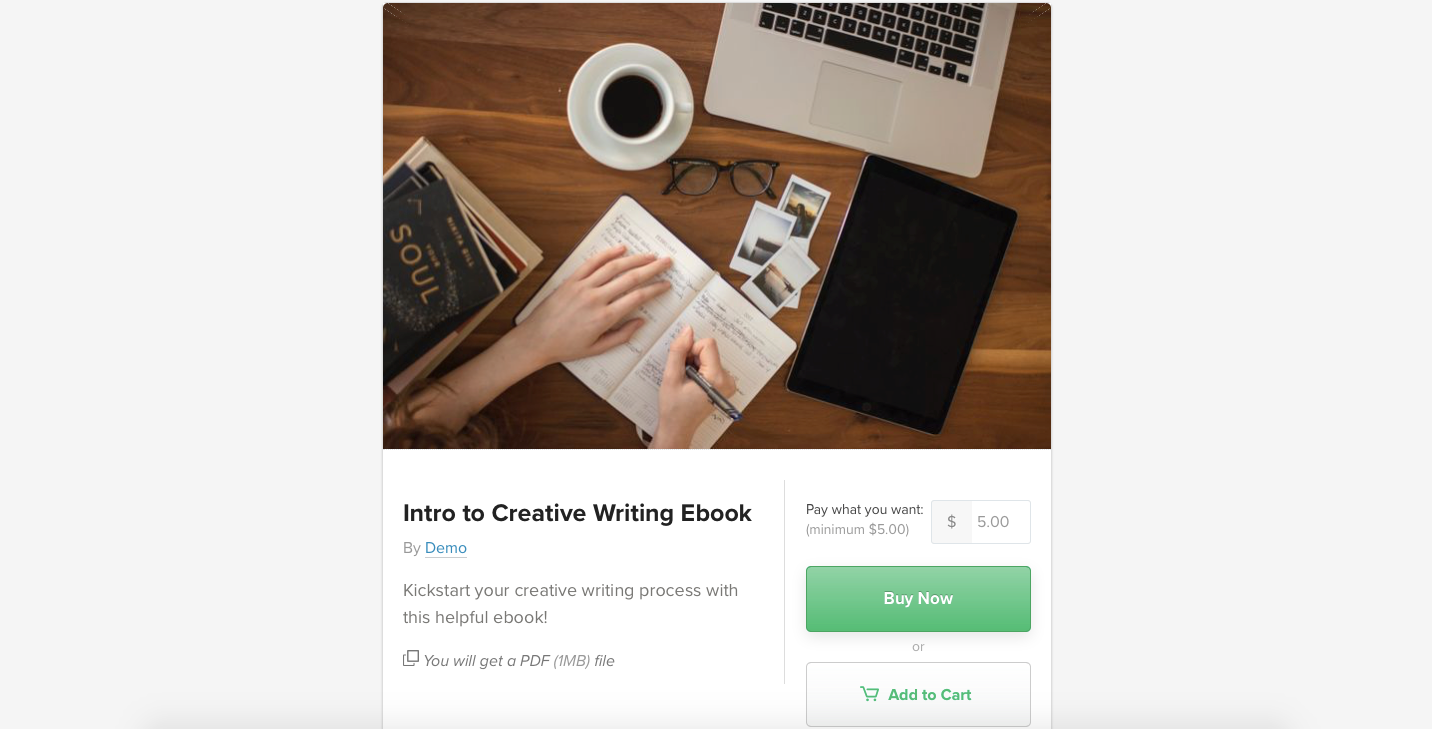
Task: Click the coffee cup in product image
Action: (x=631, y=105)
